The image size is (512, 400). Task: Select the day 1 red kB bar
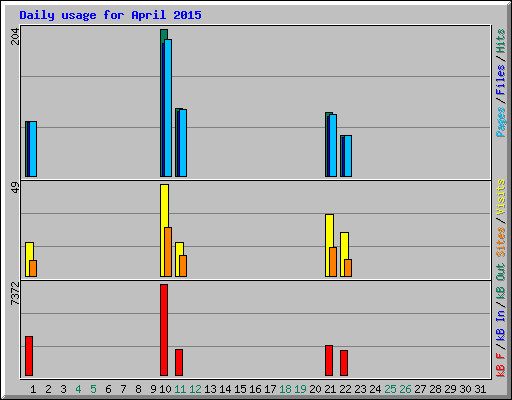[29, 356]
